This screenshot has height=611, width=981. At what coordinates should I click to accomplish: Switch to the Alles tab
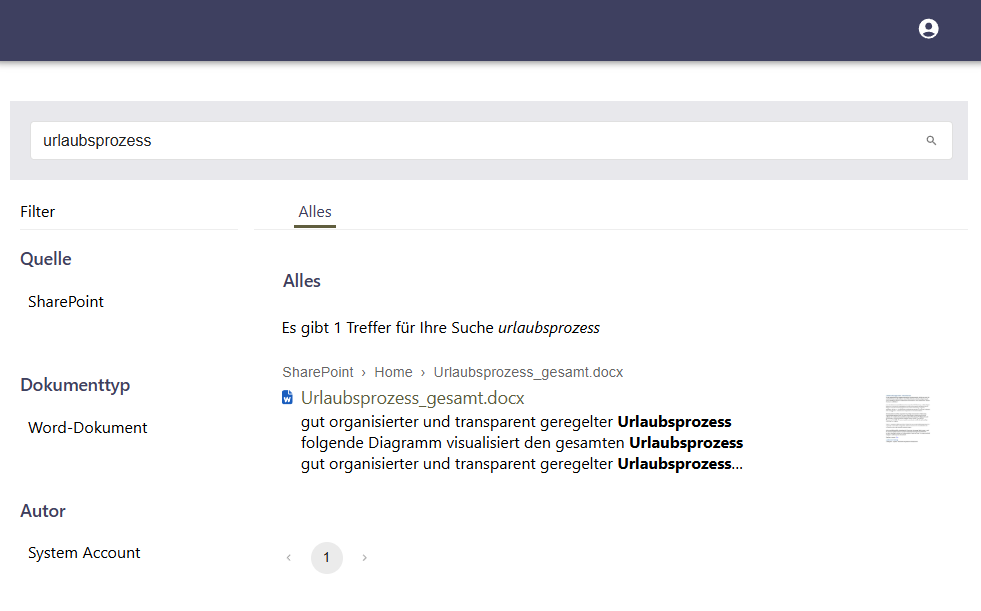[315, 212]
